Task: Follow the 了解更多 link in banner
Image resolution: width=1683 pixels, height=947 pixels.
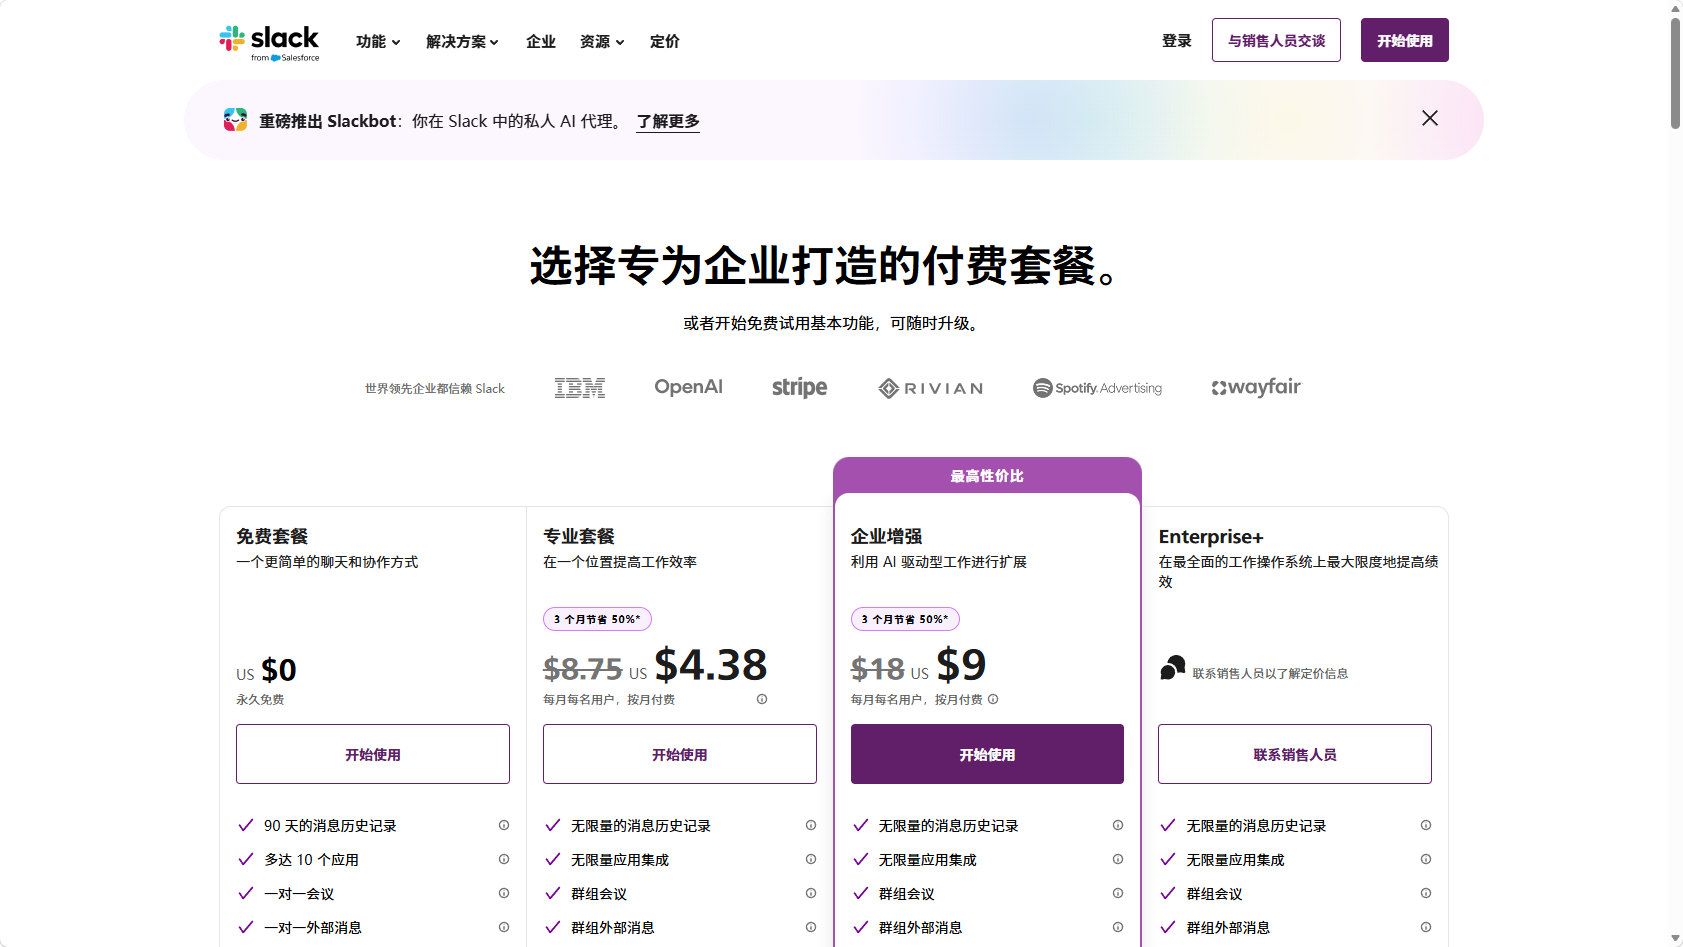Action: pyautogui.click(x=668, y=122)
